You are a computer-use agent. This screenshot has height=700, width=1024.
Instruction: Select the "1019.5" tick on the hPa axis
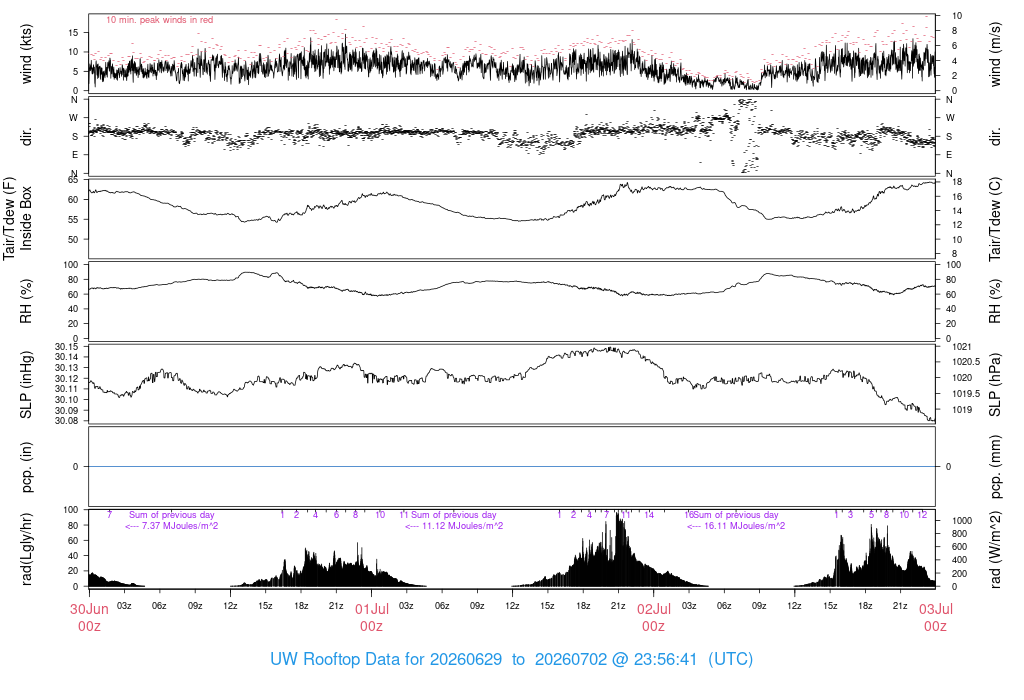[966, 394]
